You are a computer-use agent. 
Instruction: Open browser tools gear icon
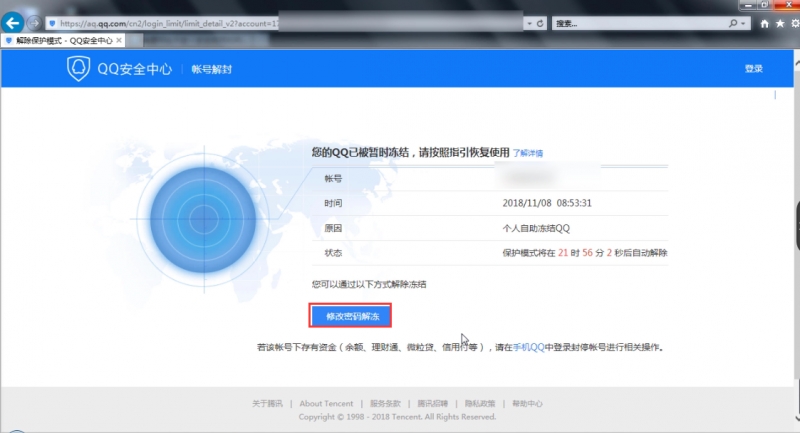pos(795,23)
